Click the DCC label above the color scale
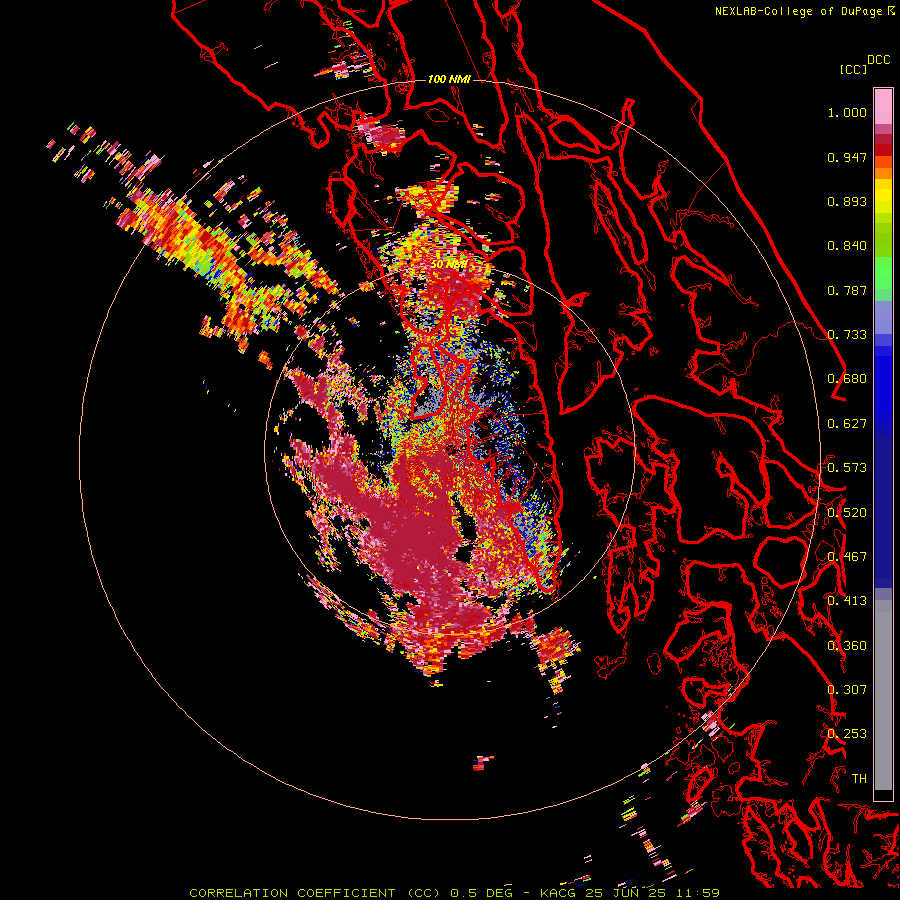 click(879, 60)
